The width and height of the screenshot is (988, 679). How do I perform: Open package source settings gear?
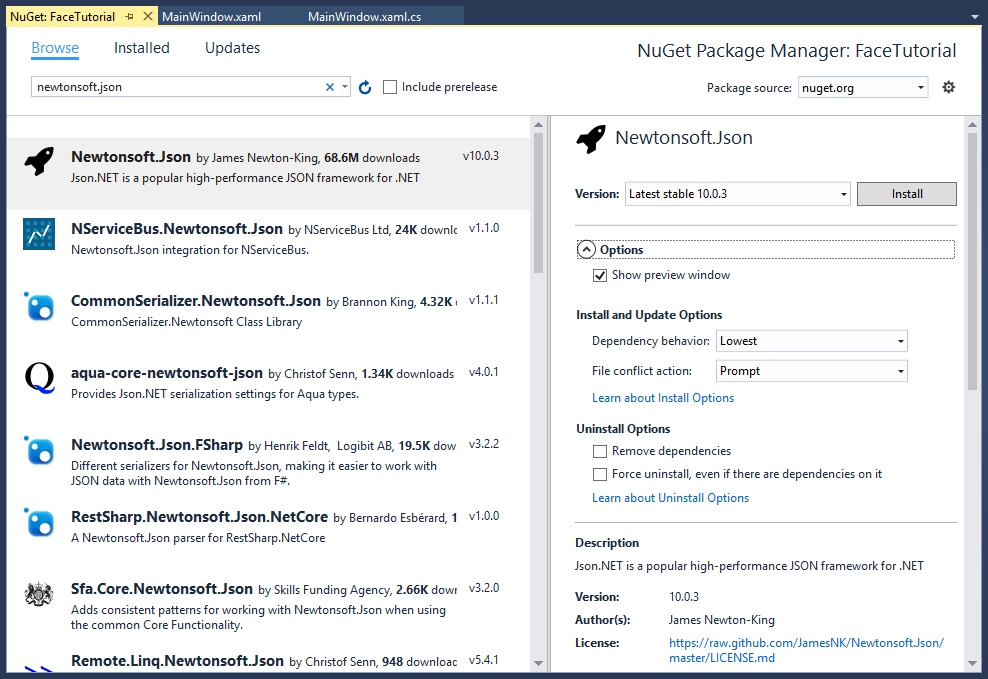tap(948, 88)
